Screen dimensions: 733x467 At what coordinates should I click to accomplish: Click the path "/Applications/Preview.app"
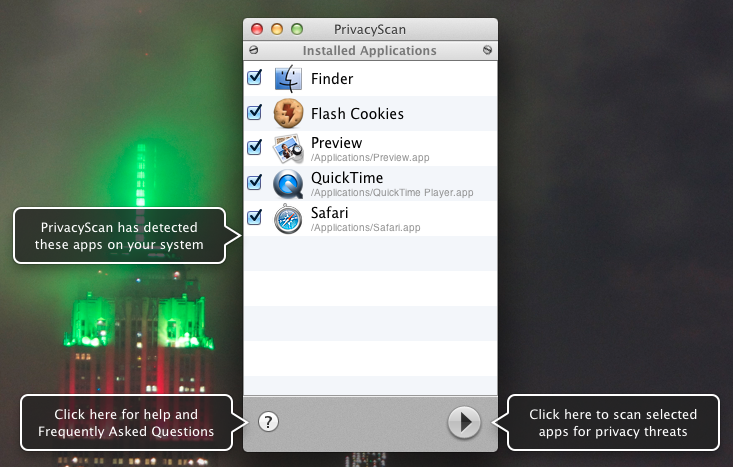pyautogui.click(x=370, y=158)
